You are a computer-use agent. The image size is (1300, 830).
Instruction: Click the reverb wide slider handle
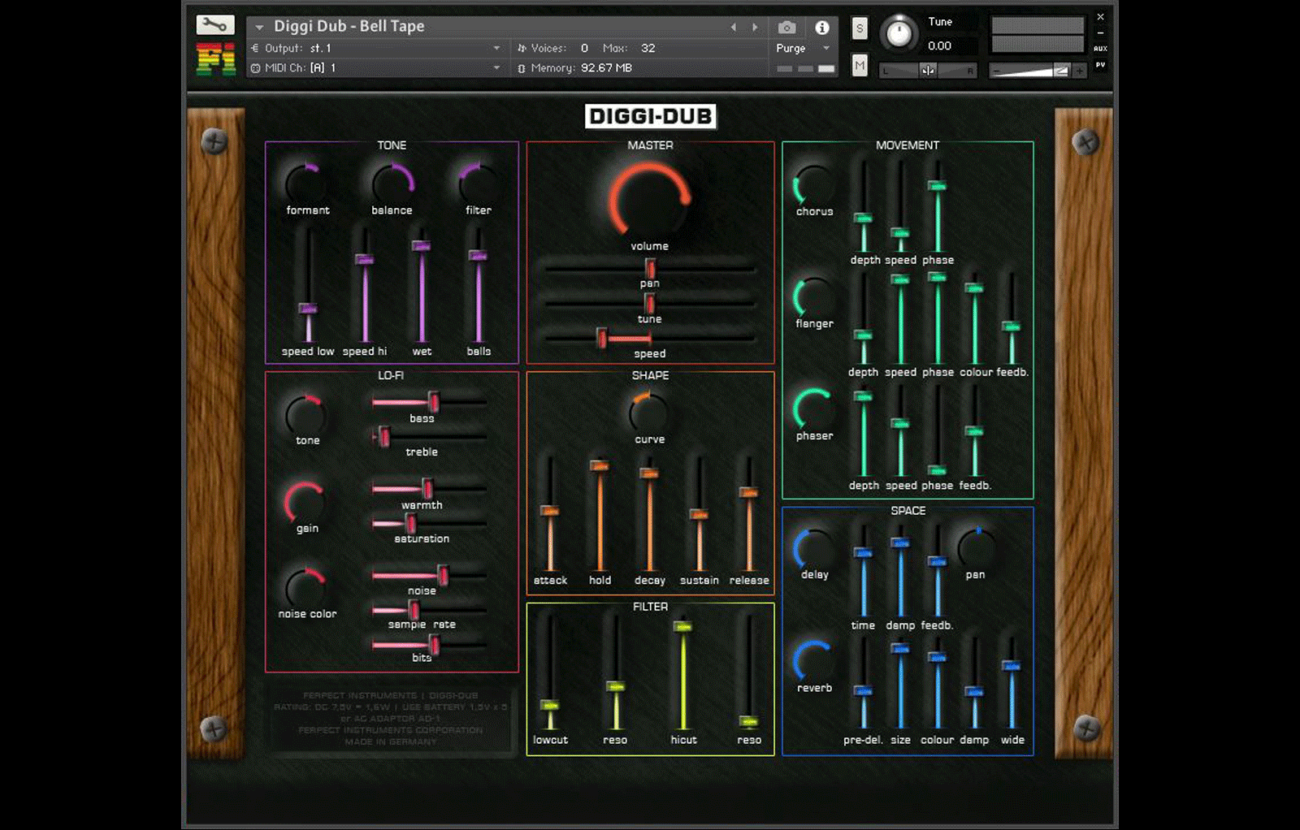[1011, 666]
